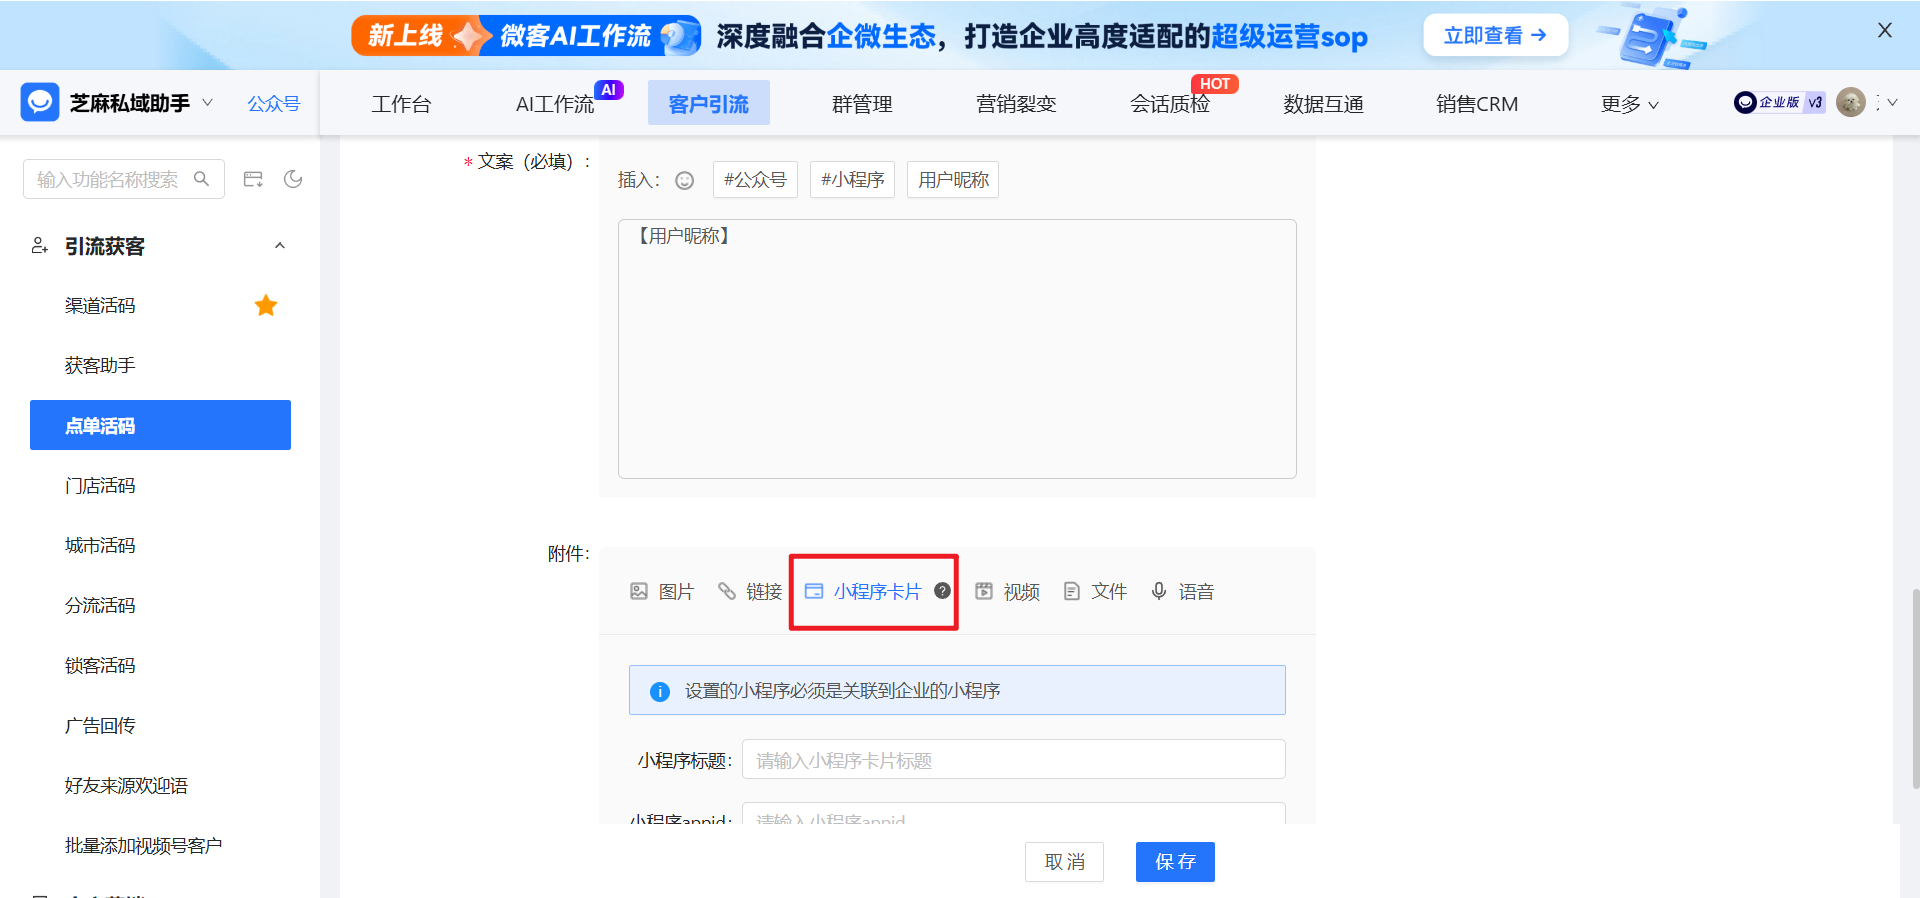Image resolution: width=1920 pixels, height=898 pixels.
Task: Open the AI工作流 tab
Action: 555,104
